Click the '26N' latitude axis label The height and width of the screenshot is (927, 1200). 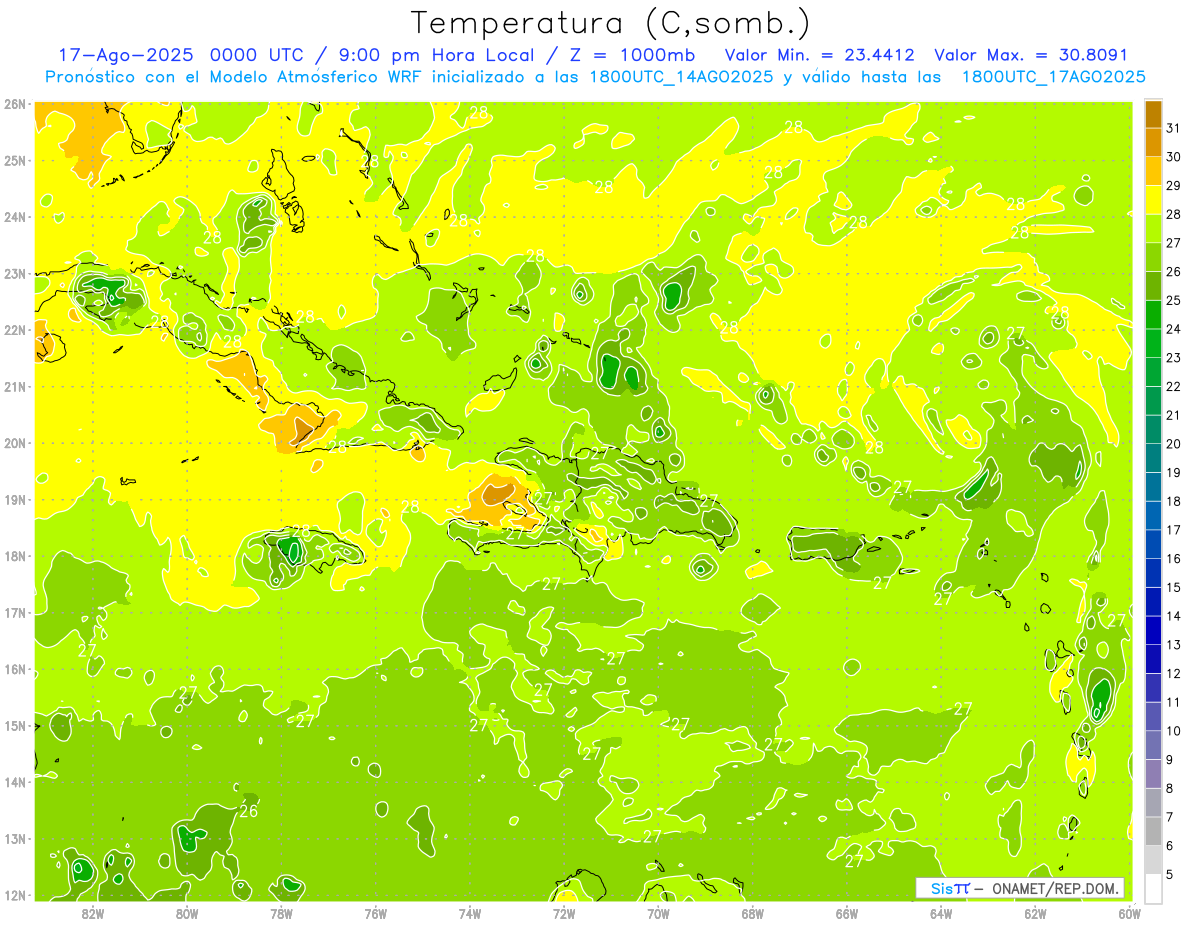point(16,104)
